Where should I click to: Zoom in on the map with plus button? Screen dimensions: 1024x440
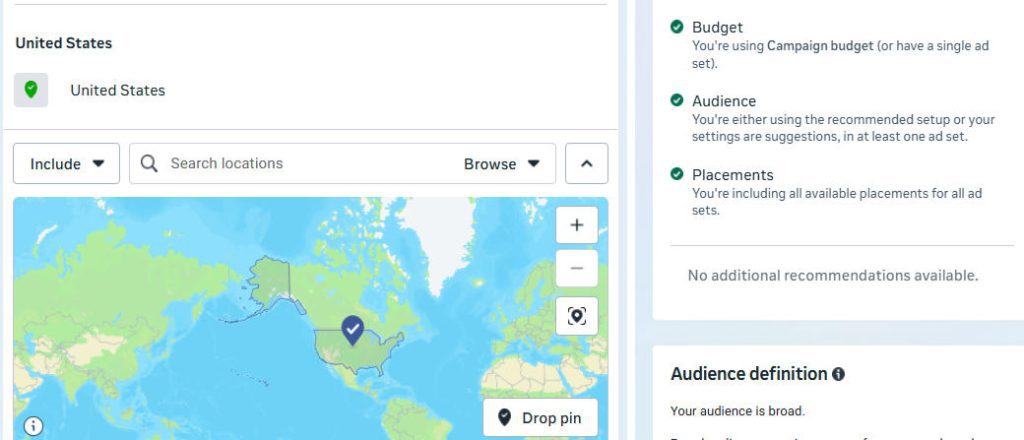pos(577,225)
